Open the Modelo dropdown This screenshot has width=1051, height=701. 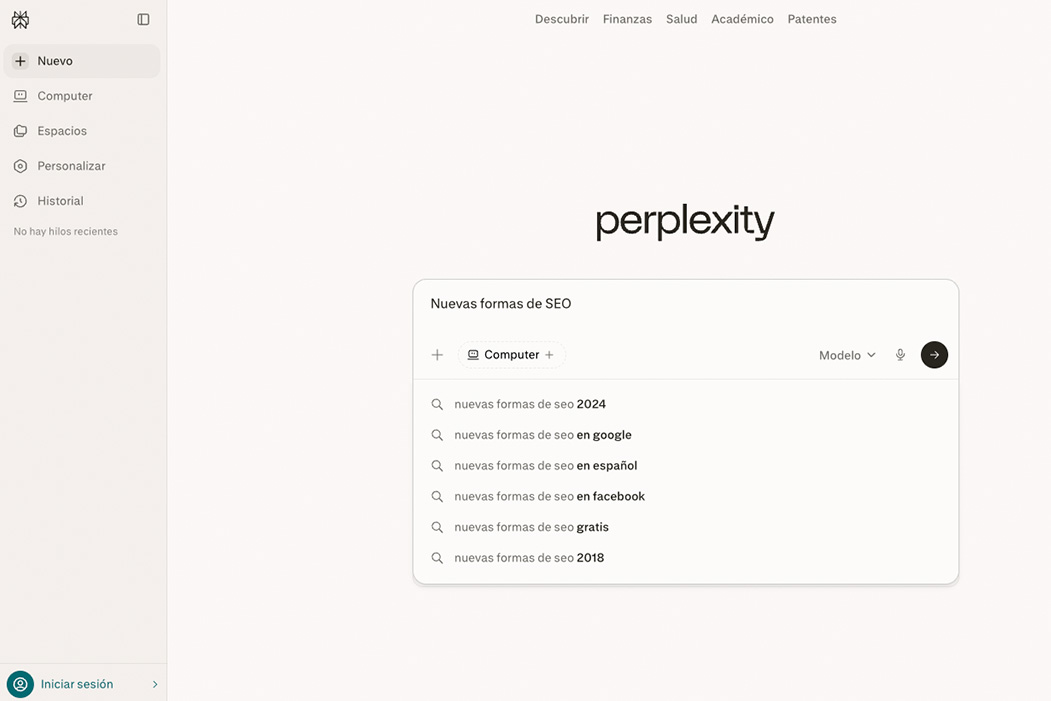coord(846,354)
